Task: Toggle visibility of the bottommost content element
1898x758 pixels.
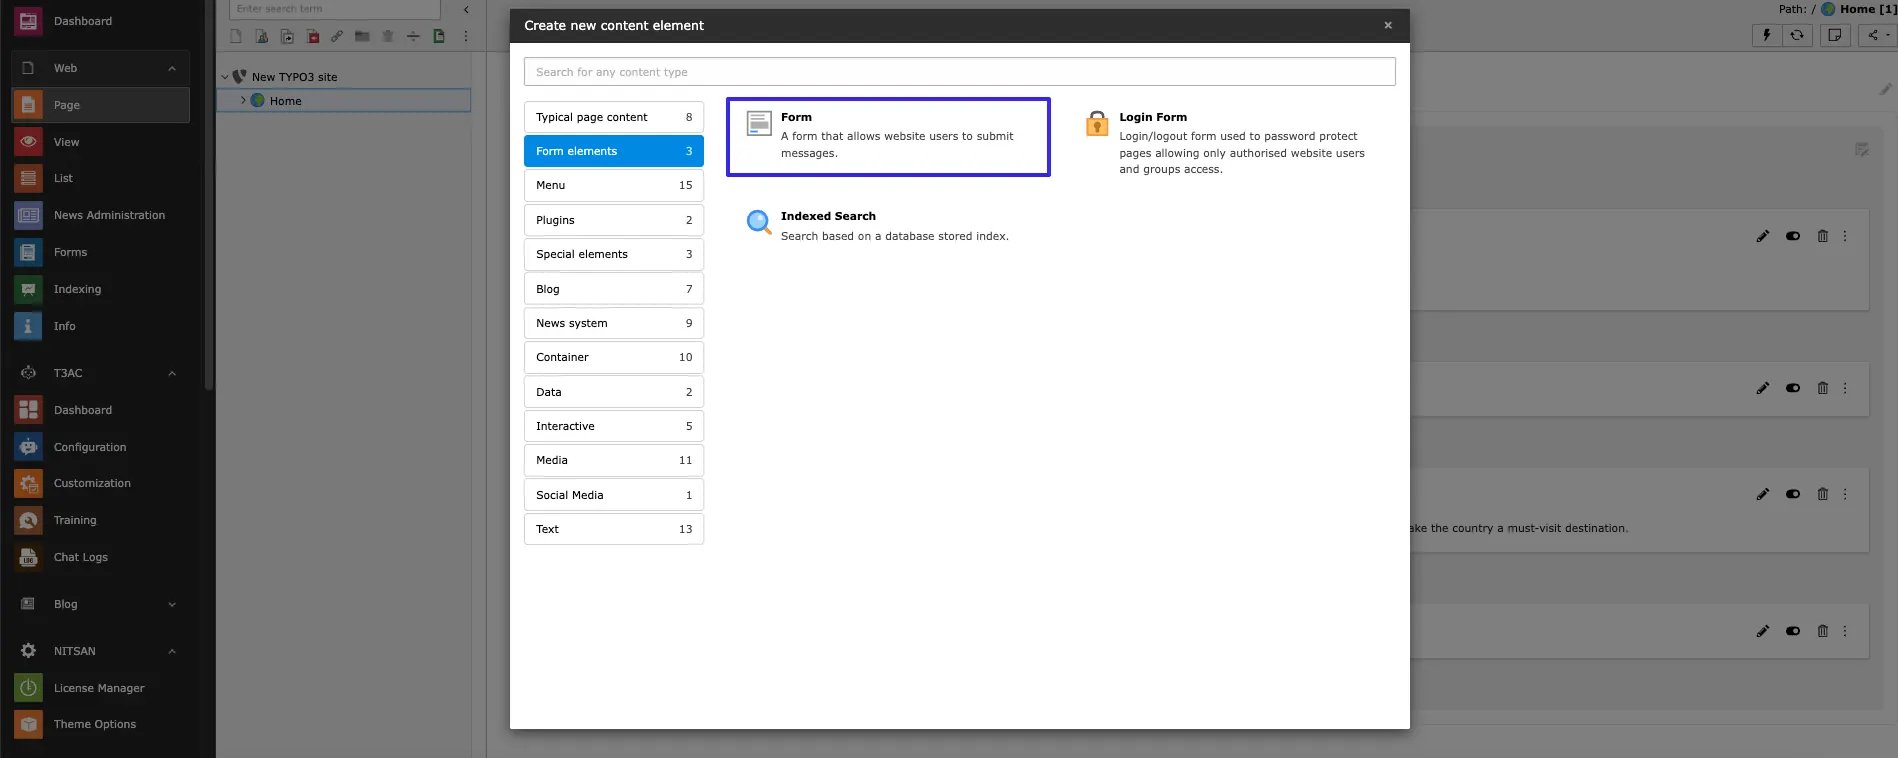Action: tap(1793, 631)
